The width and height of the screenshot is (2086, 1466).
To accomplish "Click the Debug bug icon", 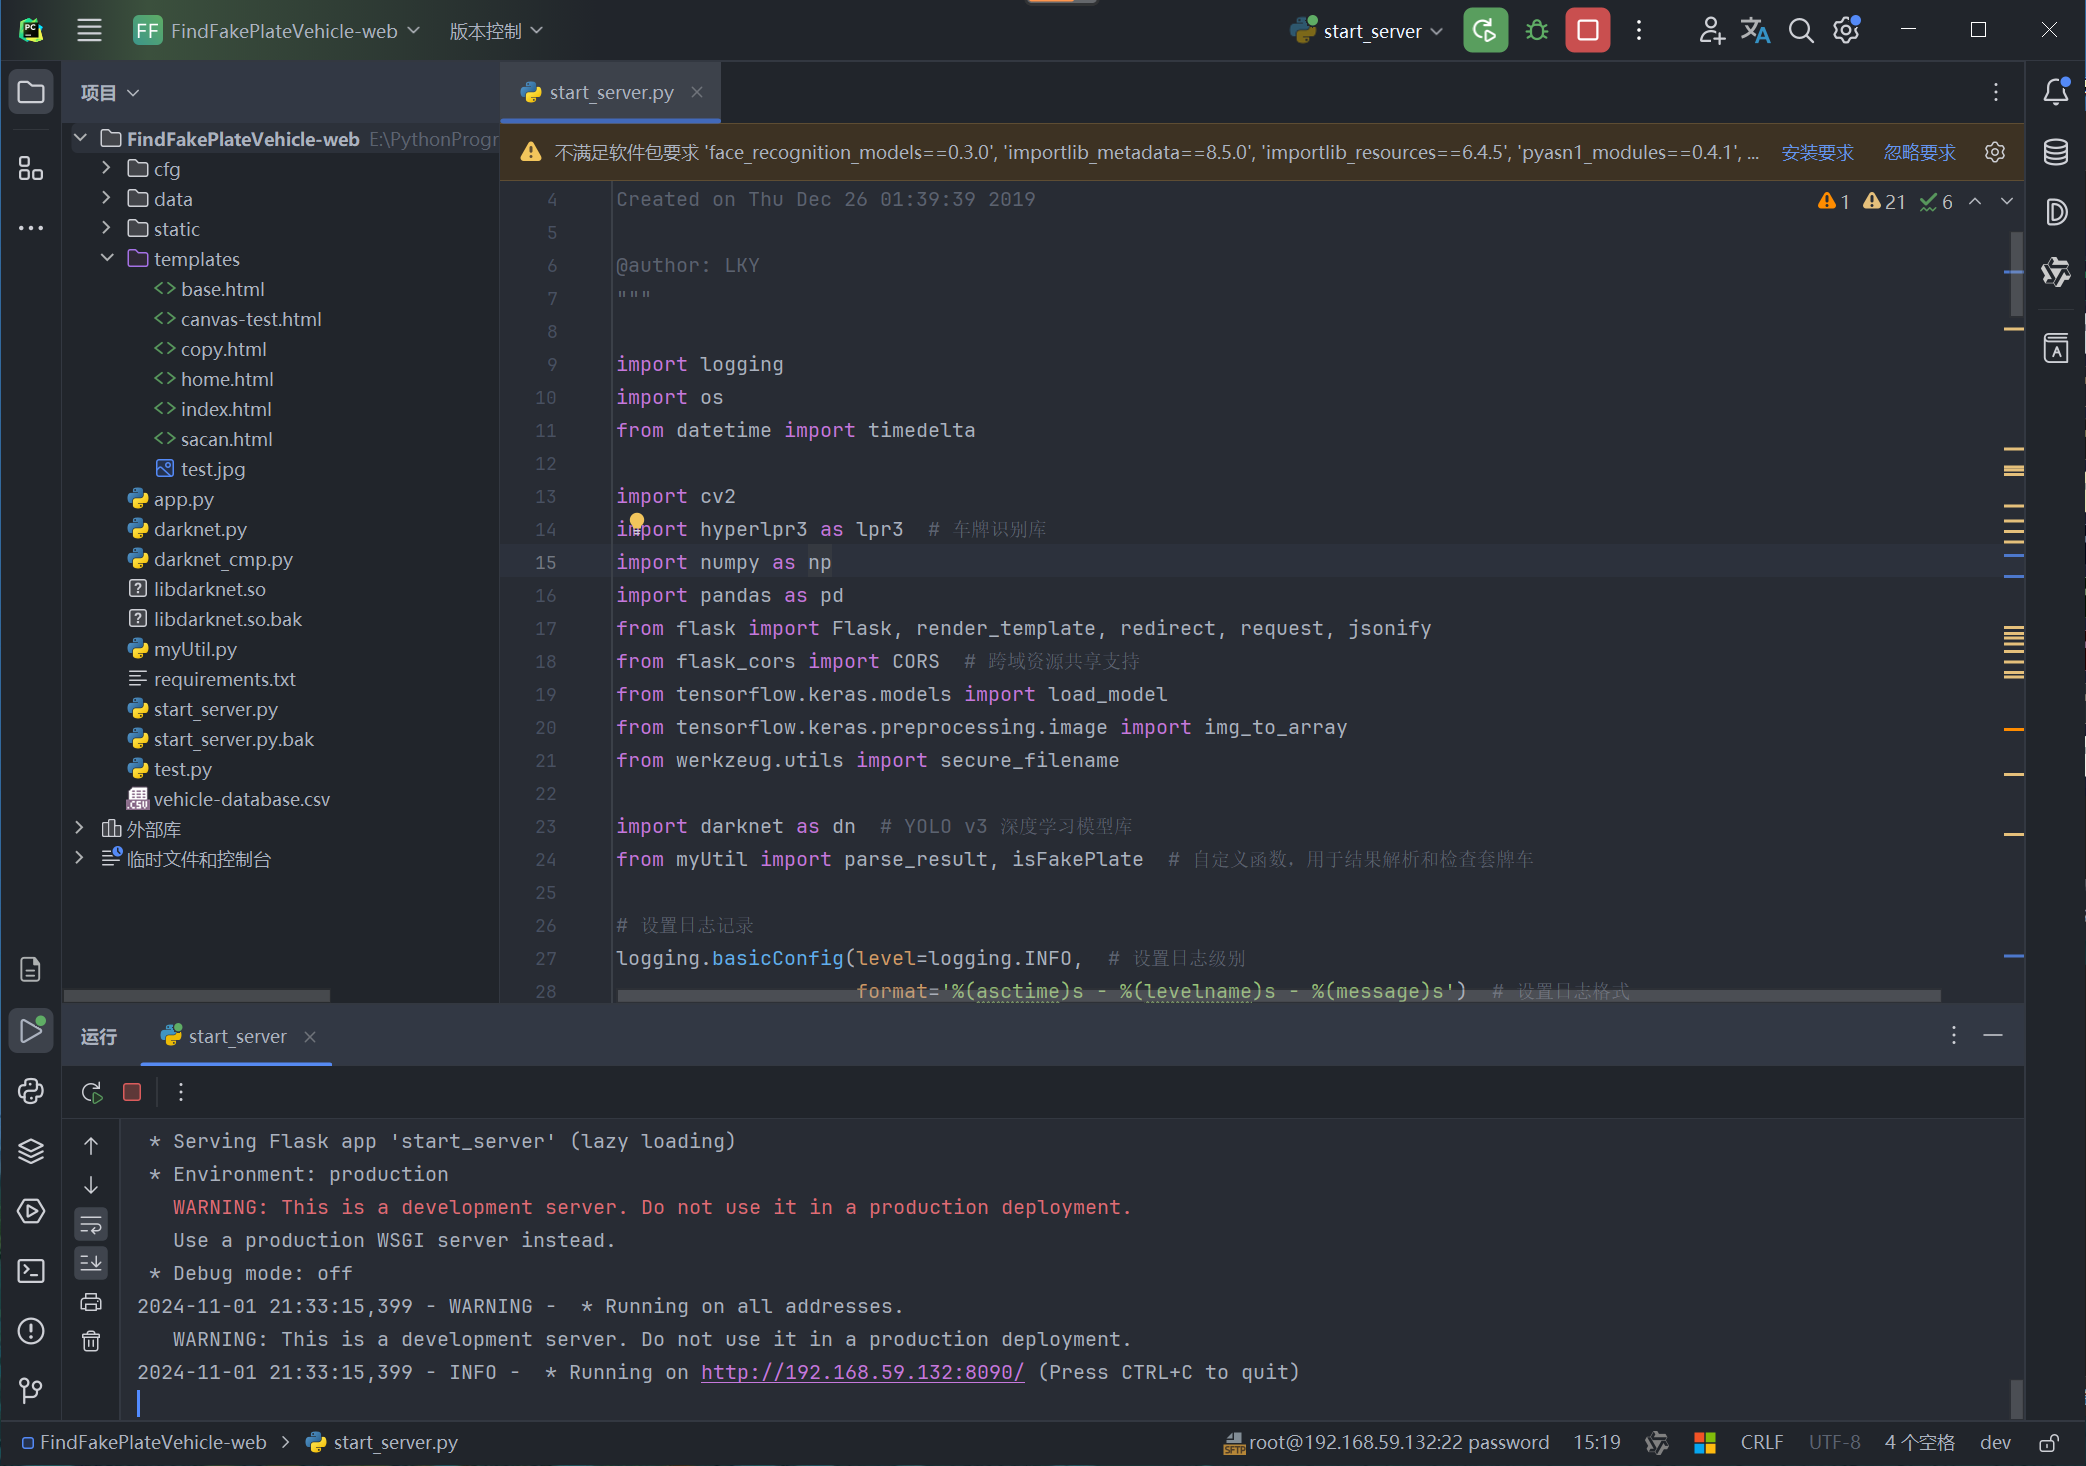I will coord(1537,30).
